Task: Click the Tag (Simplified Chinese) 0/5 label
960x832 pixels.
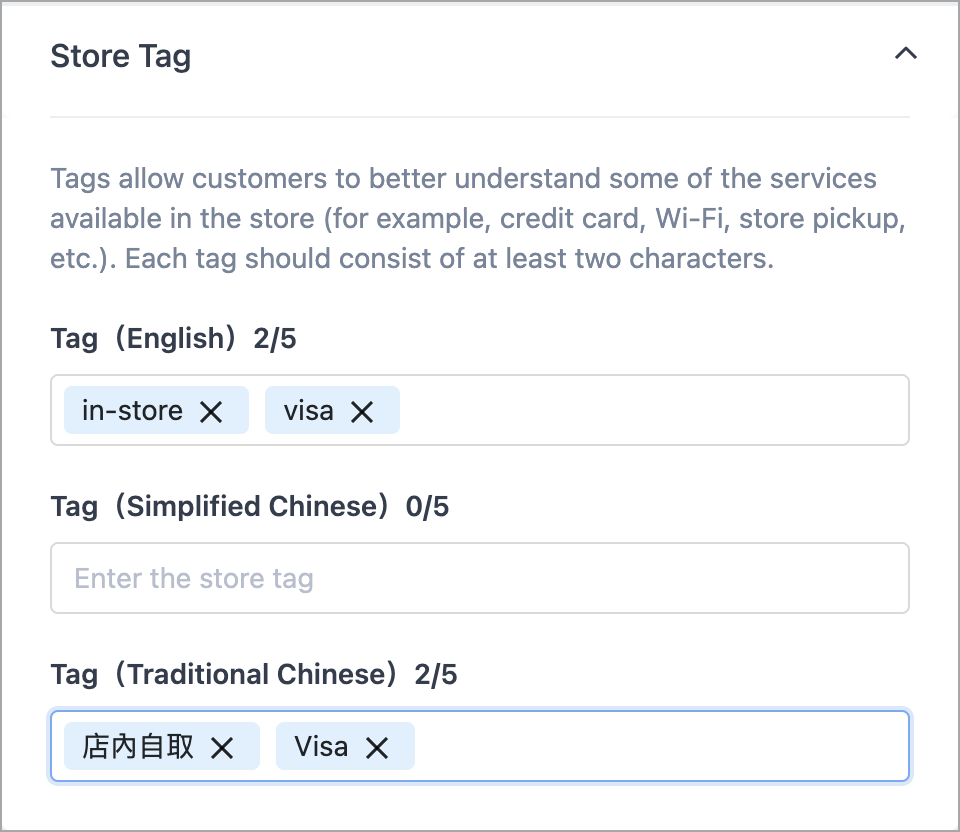Action: coord(250,506)
